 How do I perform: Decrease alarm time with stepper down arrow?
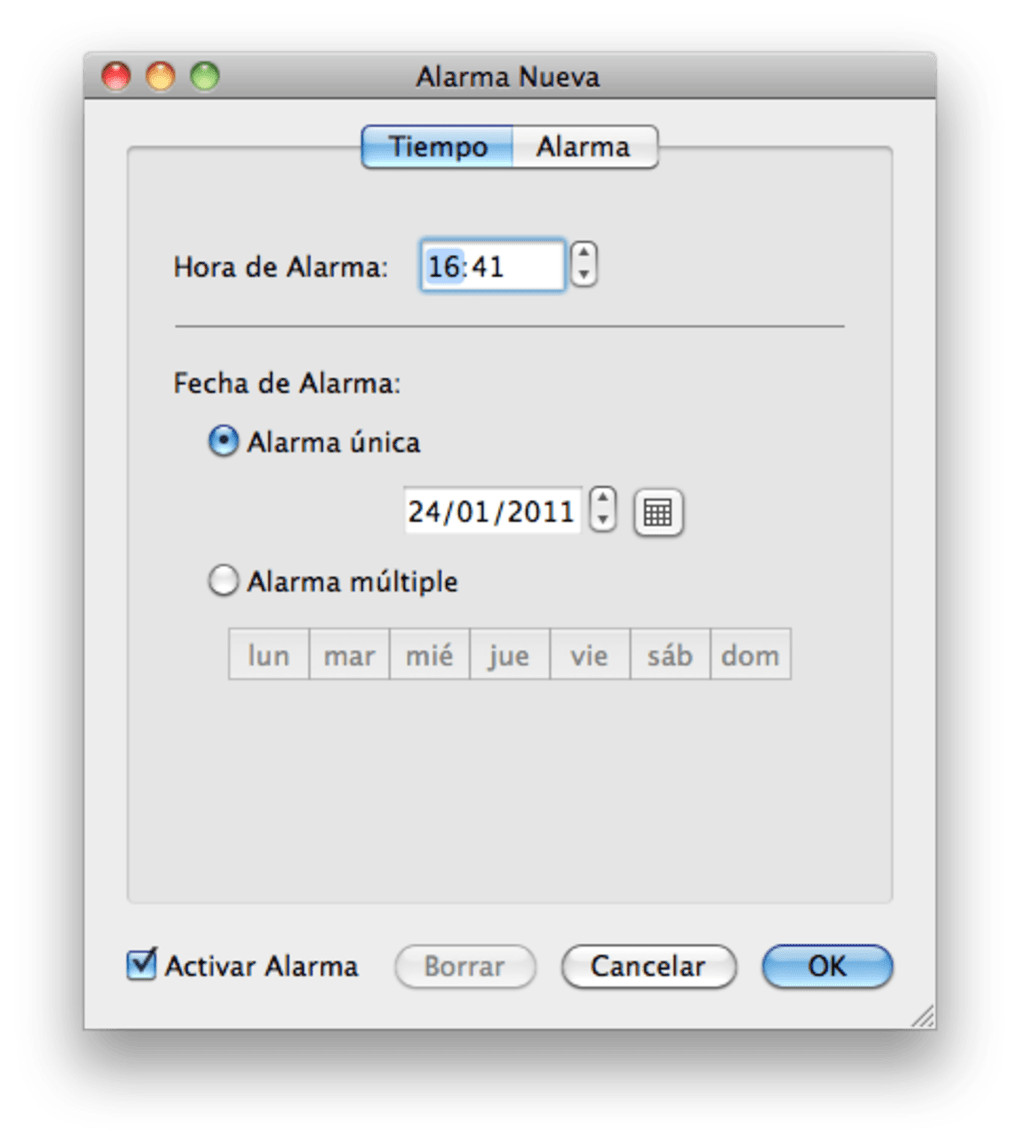[585, 276]
